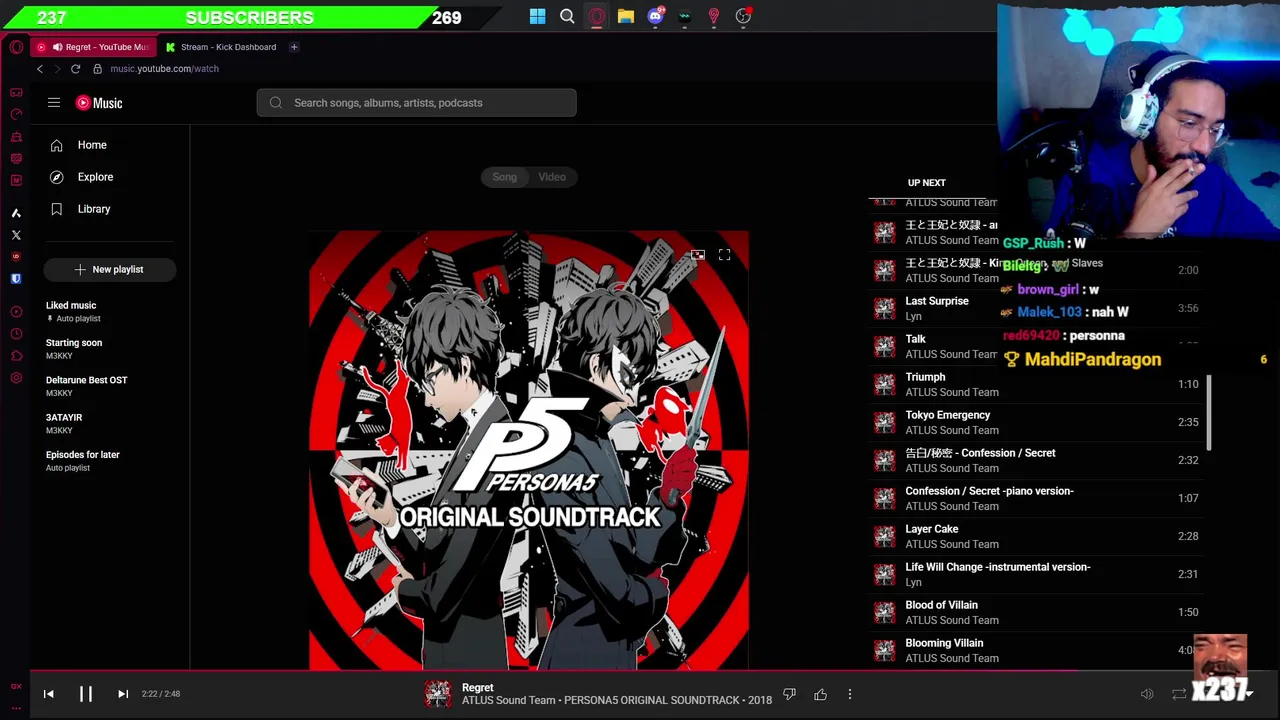The width and height of the screenshot is (1280, 720).
Task: Enter fullscreen on the album art player
Action: (724, 255)
